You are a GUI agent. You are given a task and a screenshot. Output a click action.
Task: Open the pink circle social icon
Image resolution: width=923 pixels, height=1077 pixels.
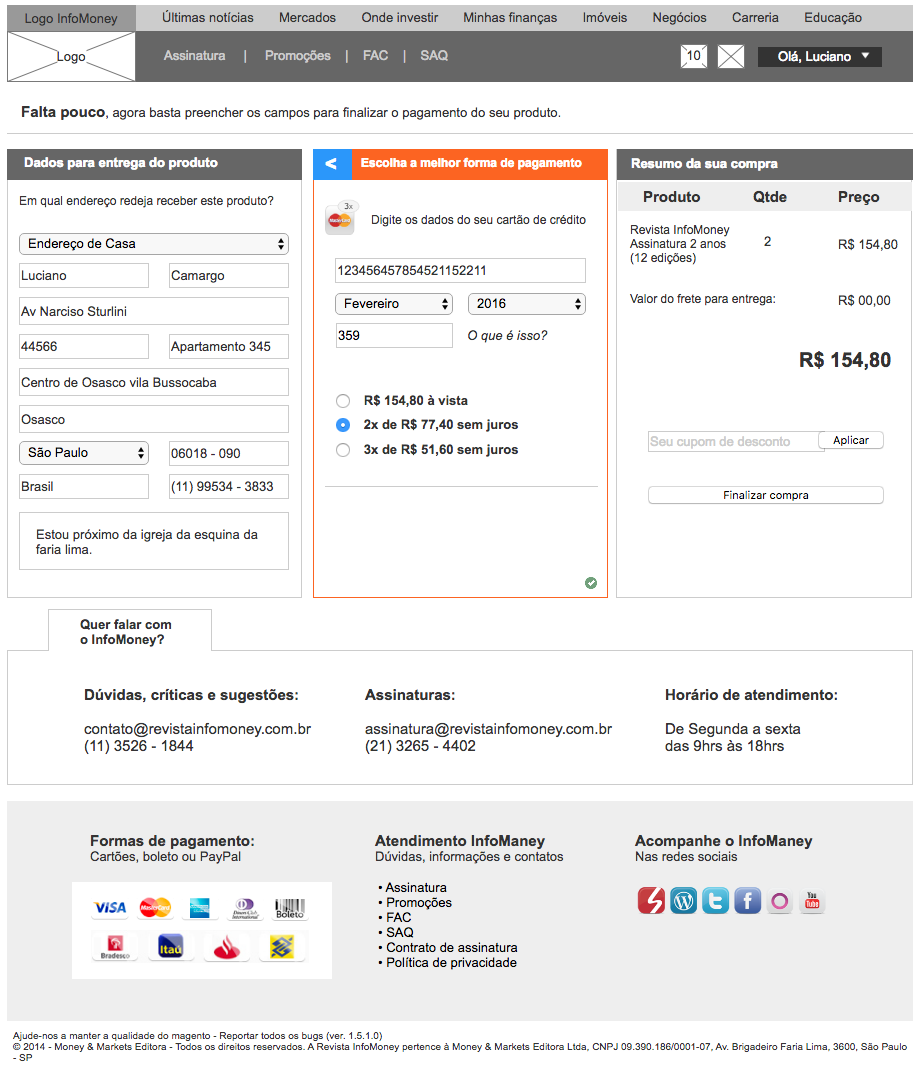point(779,900)
